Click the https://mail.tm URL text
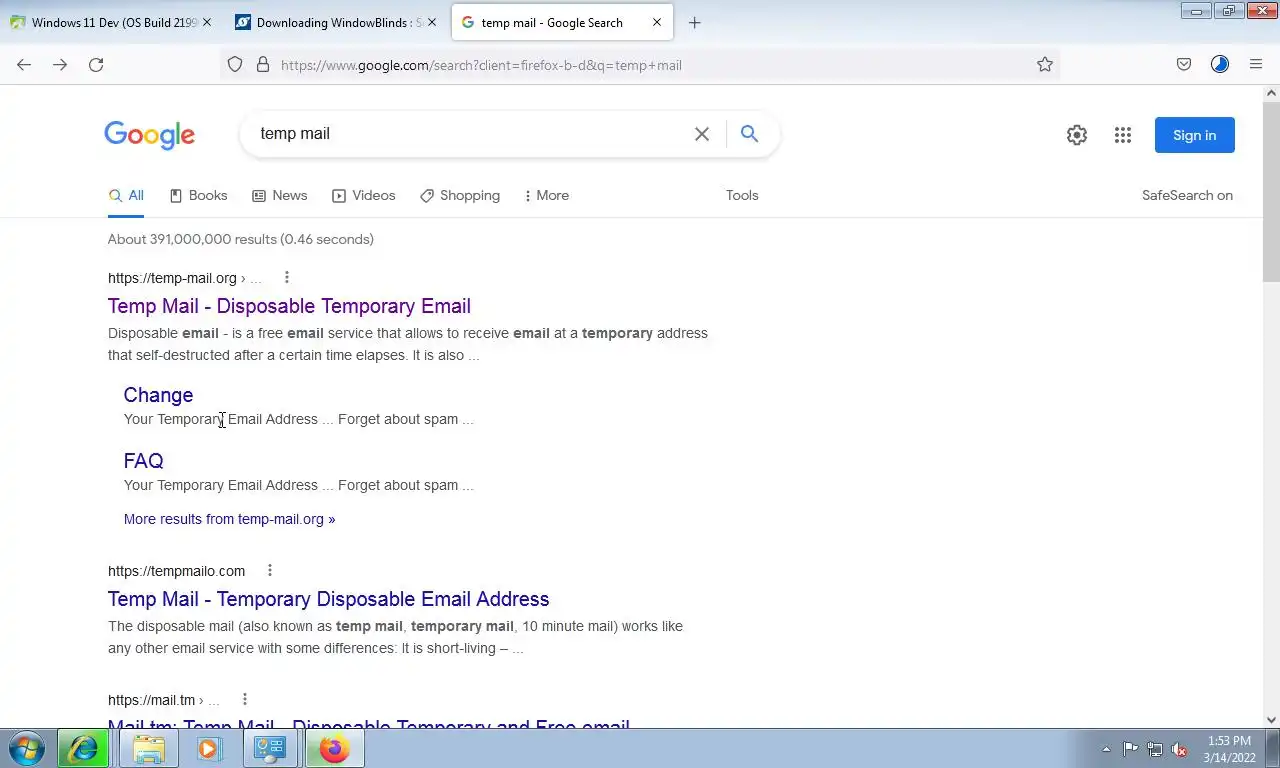This screenshot has width=1280, height=768. click(152, 700)
